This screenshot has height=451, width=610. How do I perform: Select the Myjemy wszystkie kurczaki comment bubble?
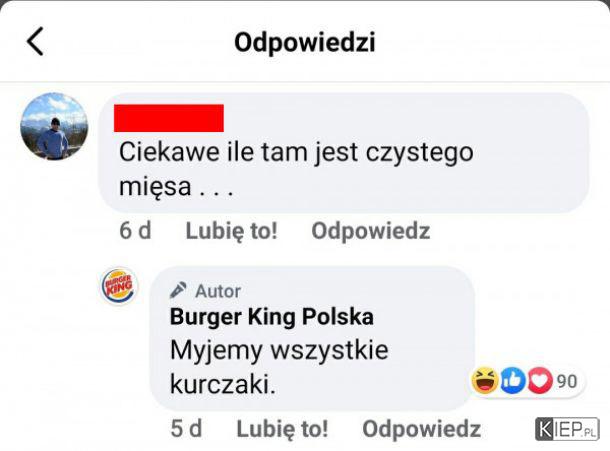click(x=312, y=338)
